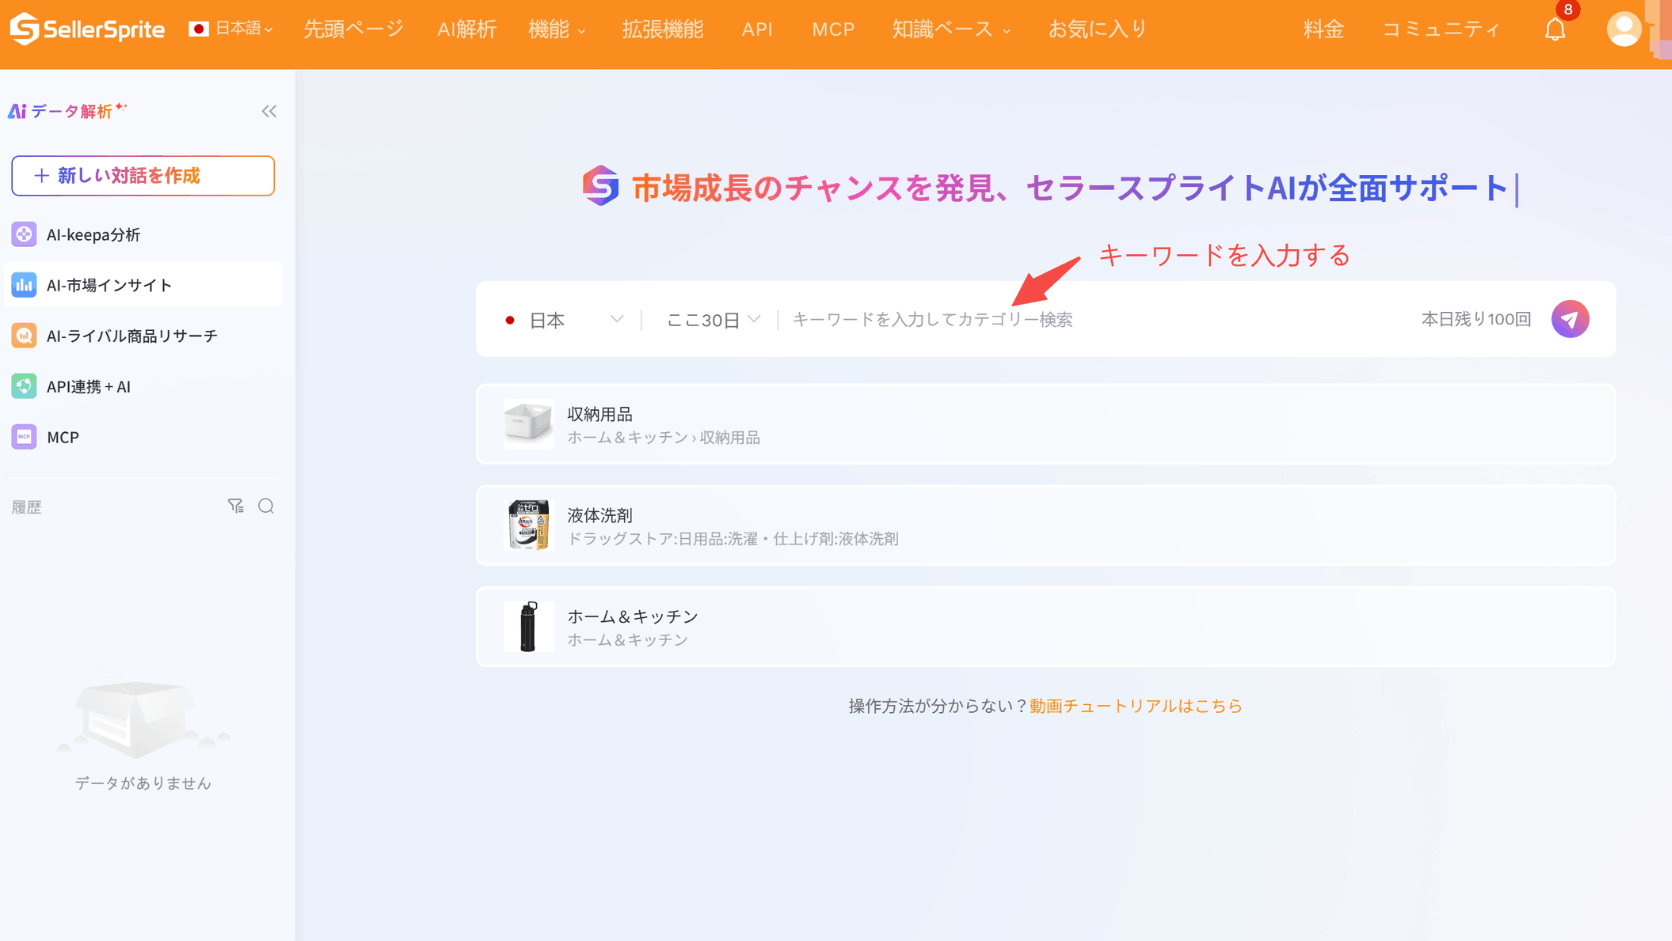
Task: Click the AI-ライバル商品リサーチ icon
Action: 24,336
